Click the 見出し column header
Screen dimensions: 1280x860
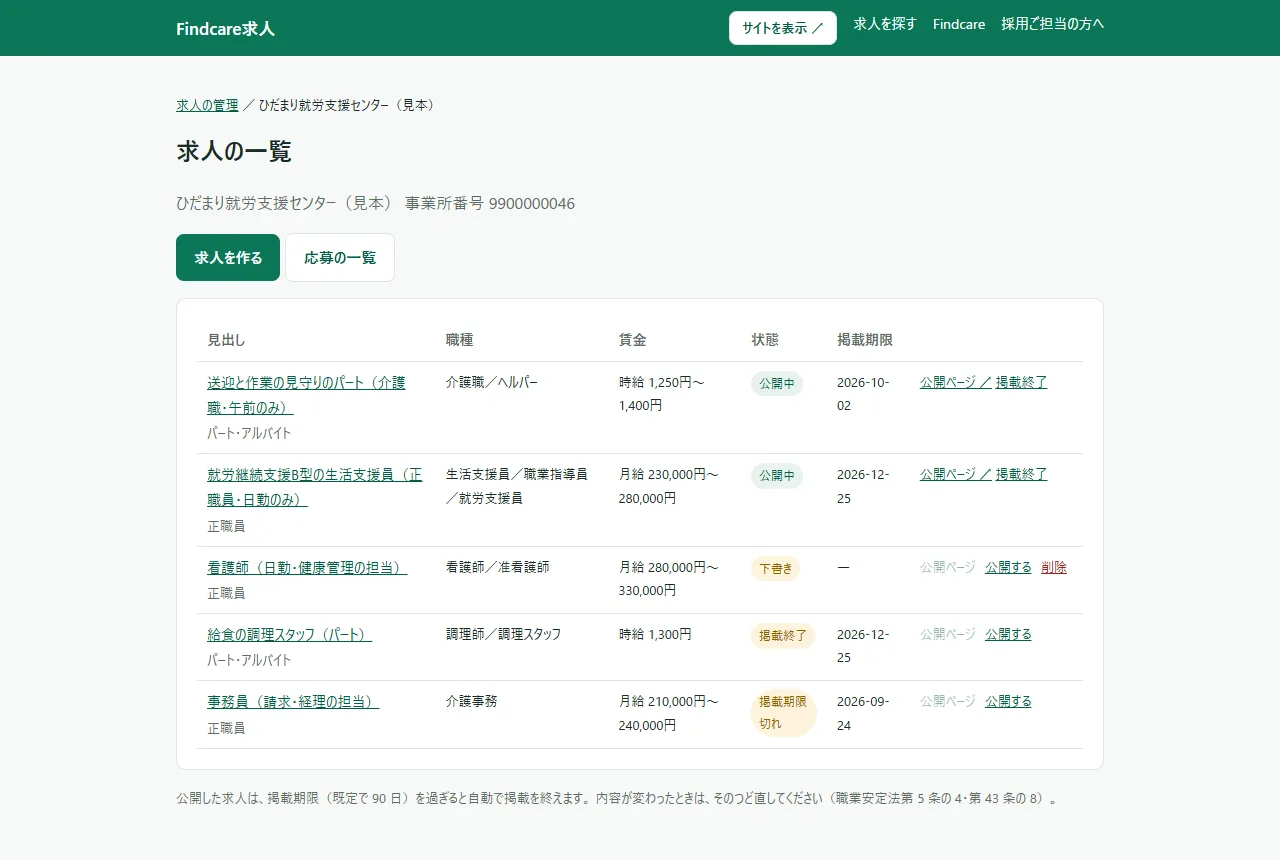pyautogui.click(x=226, y=340)
